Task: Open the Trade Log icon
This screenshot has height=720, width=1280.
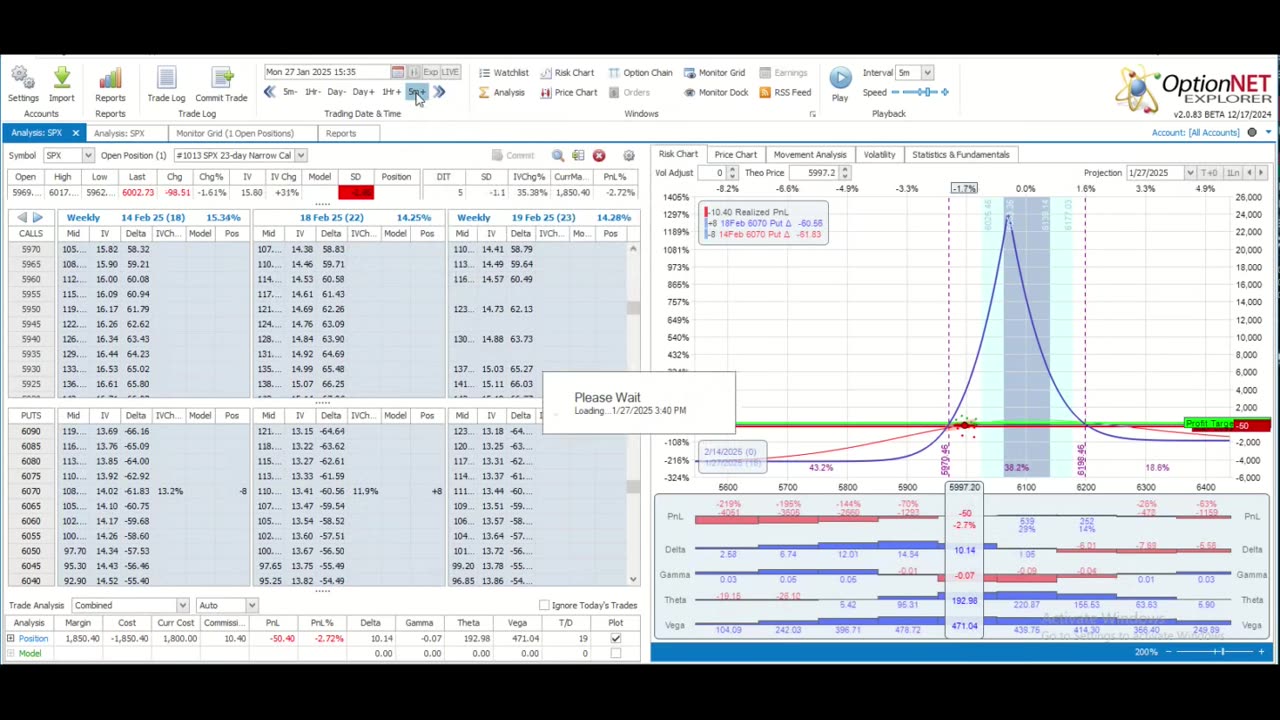Action: (166, 78)
